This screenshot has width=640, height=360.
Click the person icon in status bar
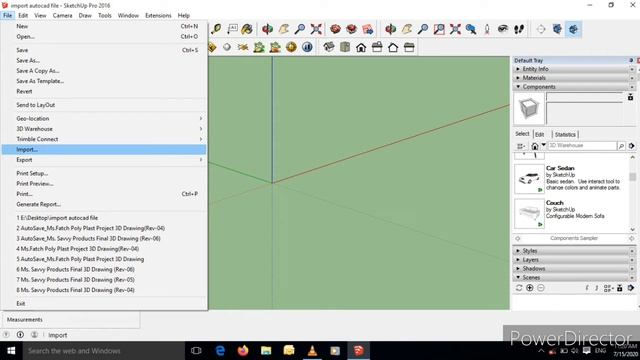[x=34, y=335]
